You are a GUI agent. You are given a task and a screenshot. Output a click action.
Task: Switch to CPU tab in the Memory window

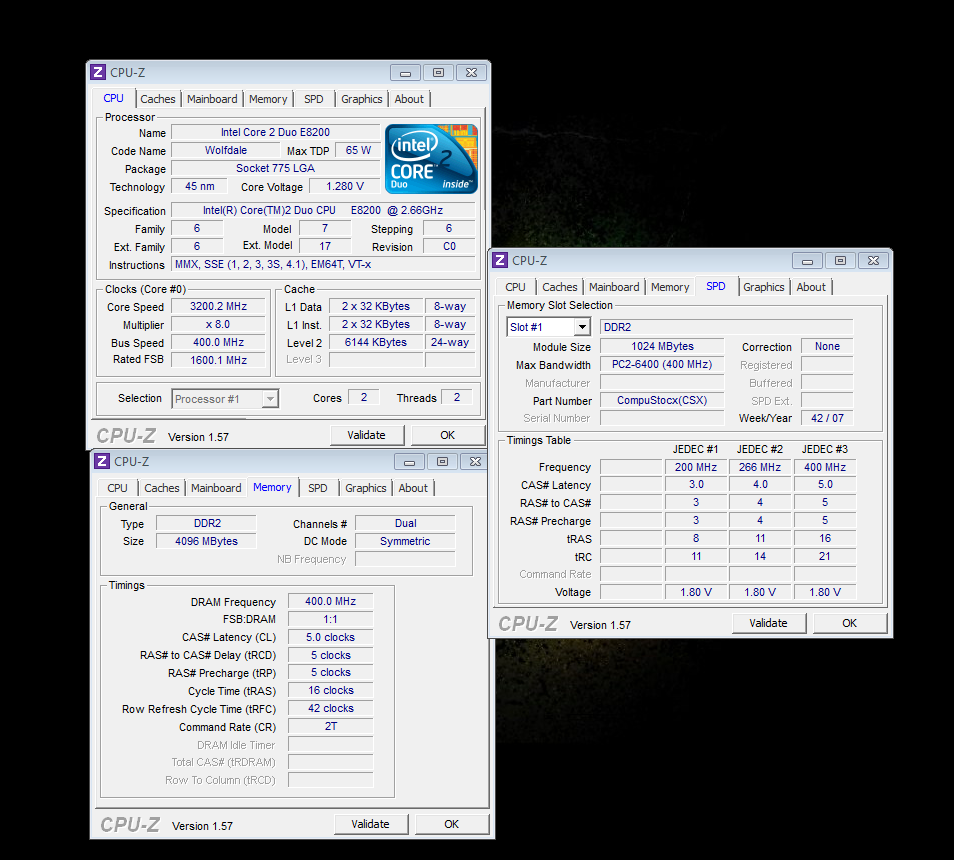(117, 488)
